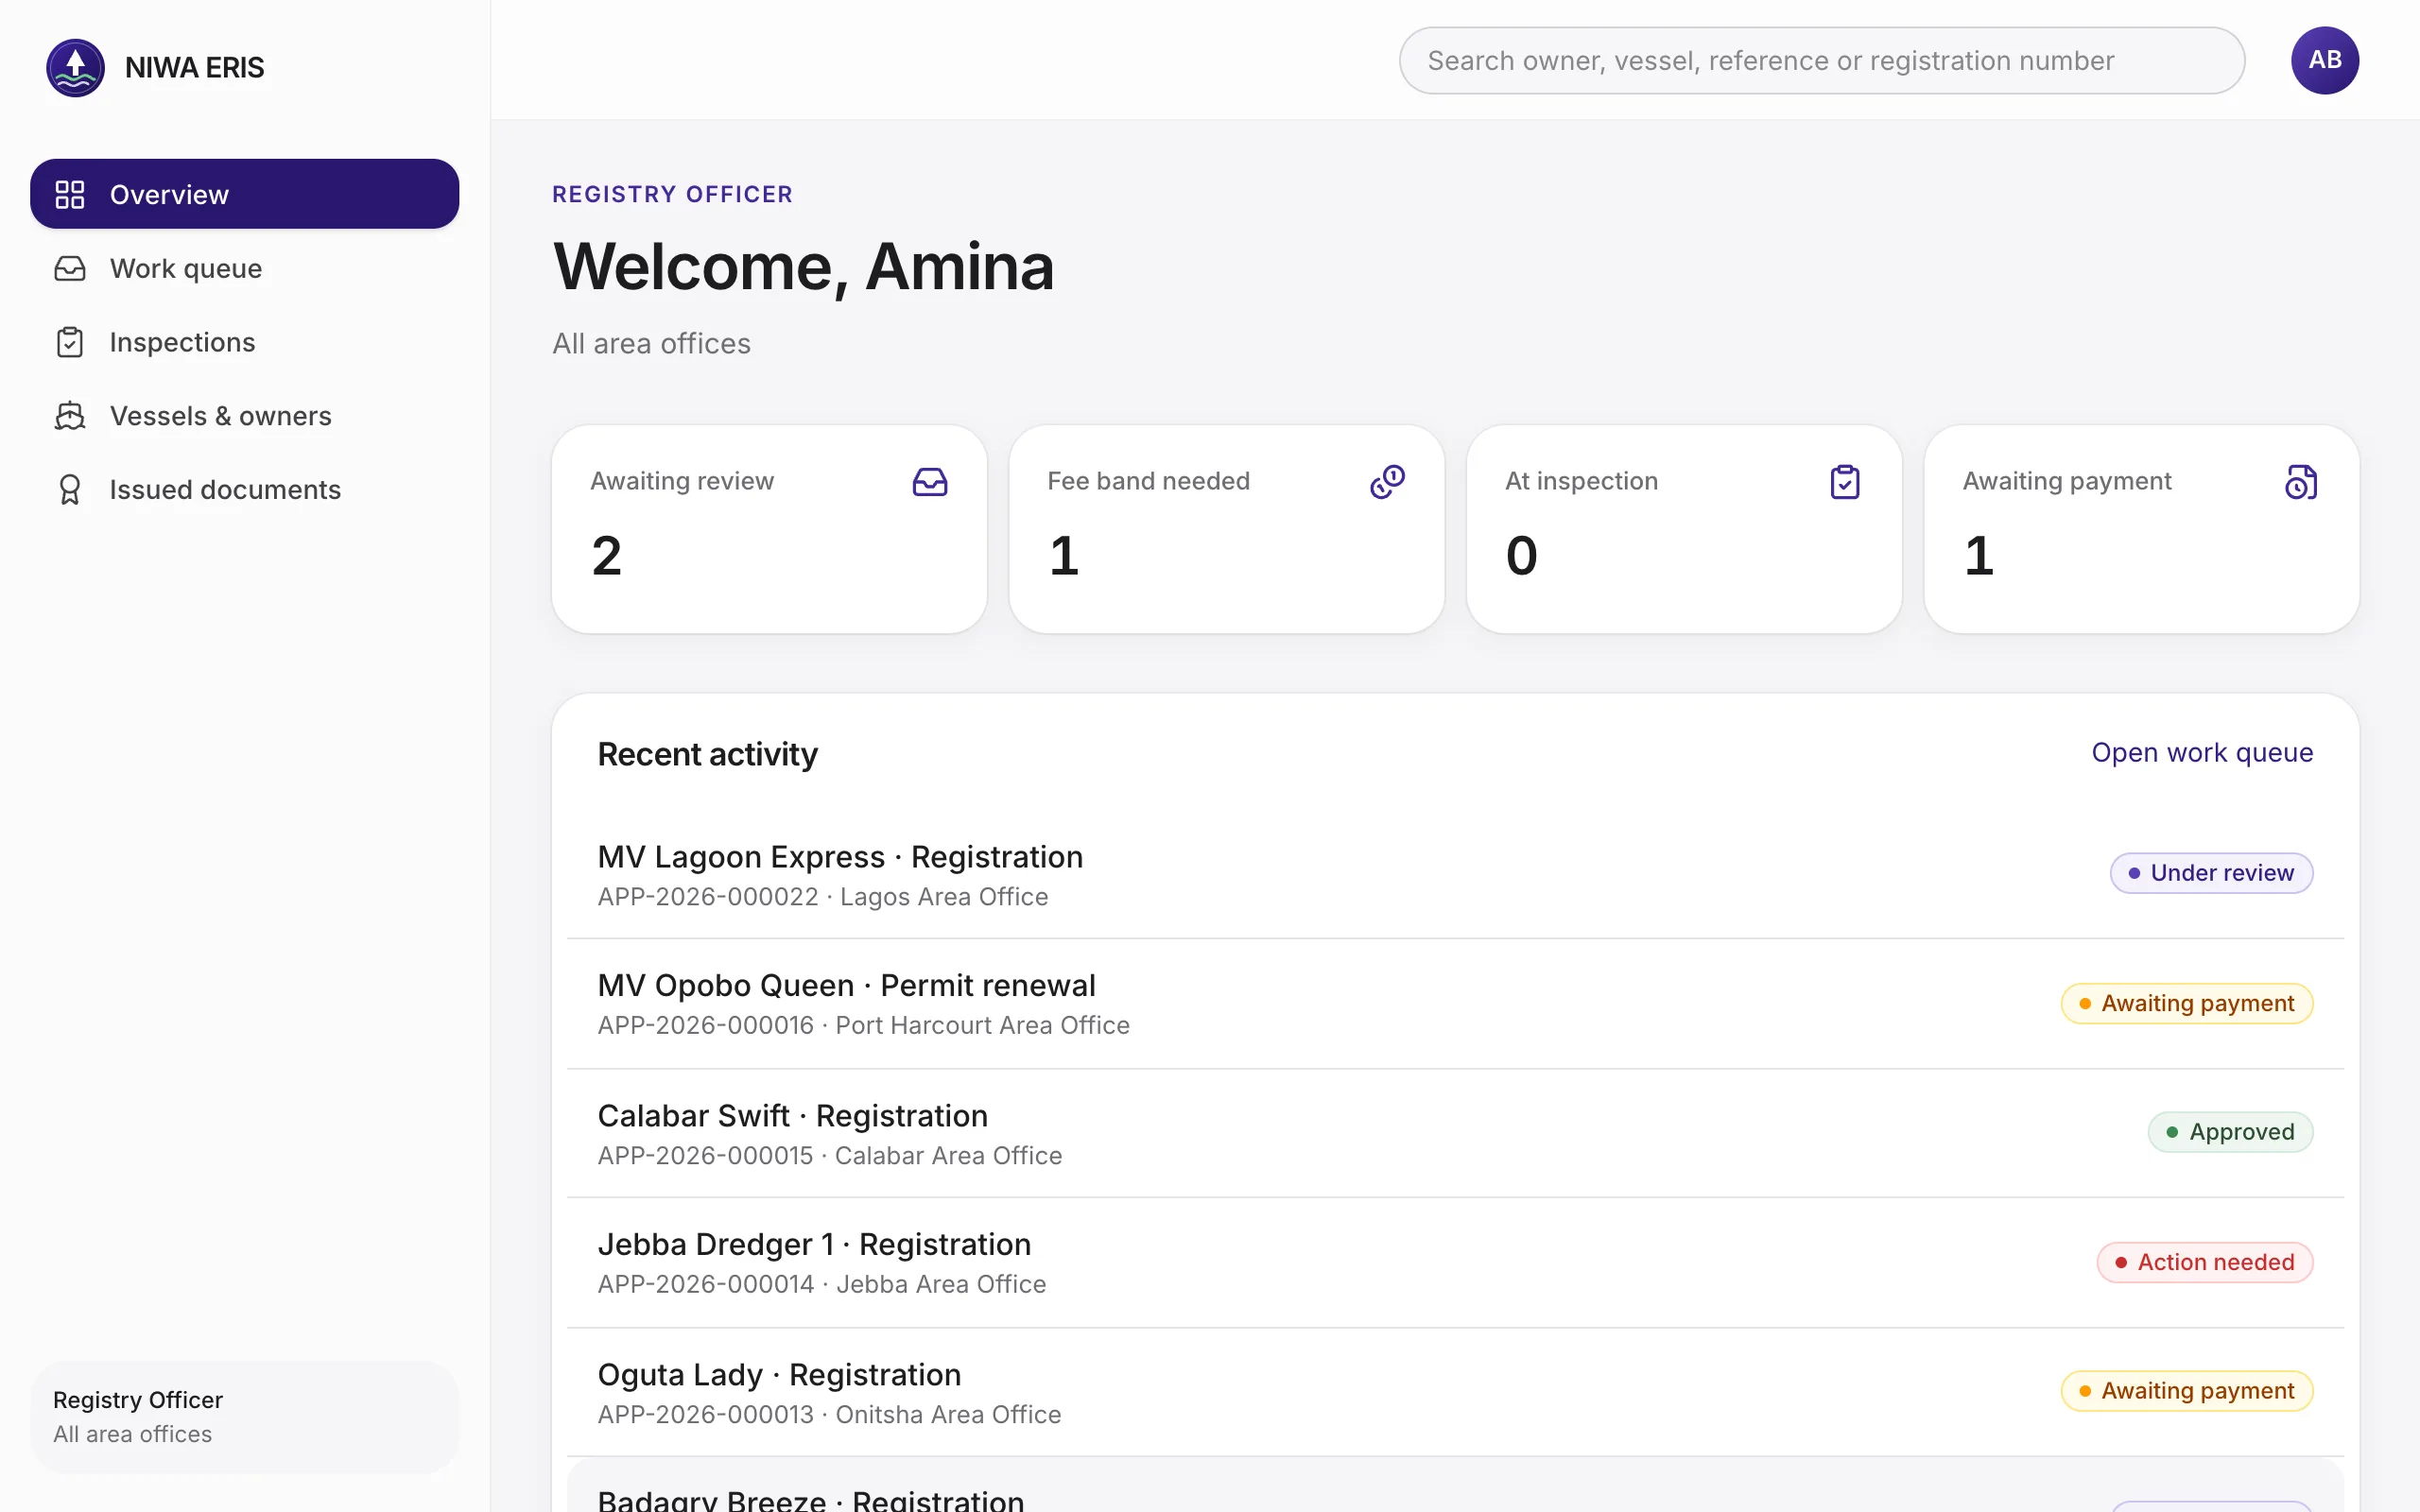Open Issued documents in sidebar
Viewport: 2420px width, 1512px height.
245,490
